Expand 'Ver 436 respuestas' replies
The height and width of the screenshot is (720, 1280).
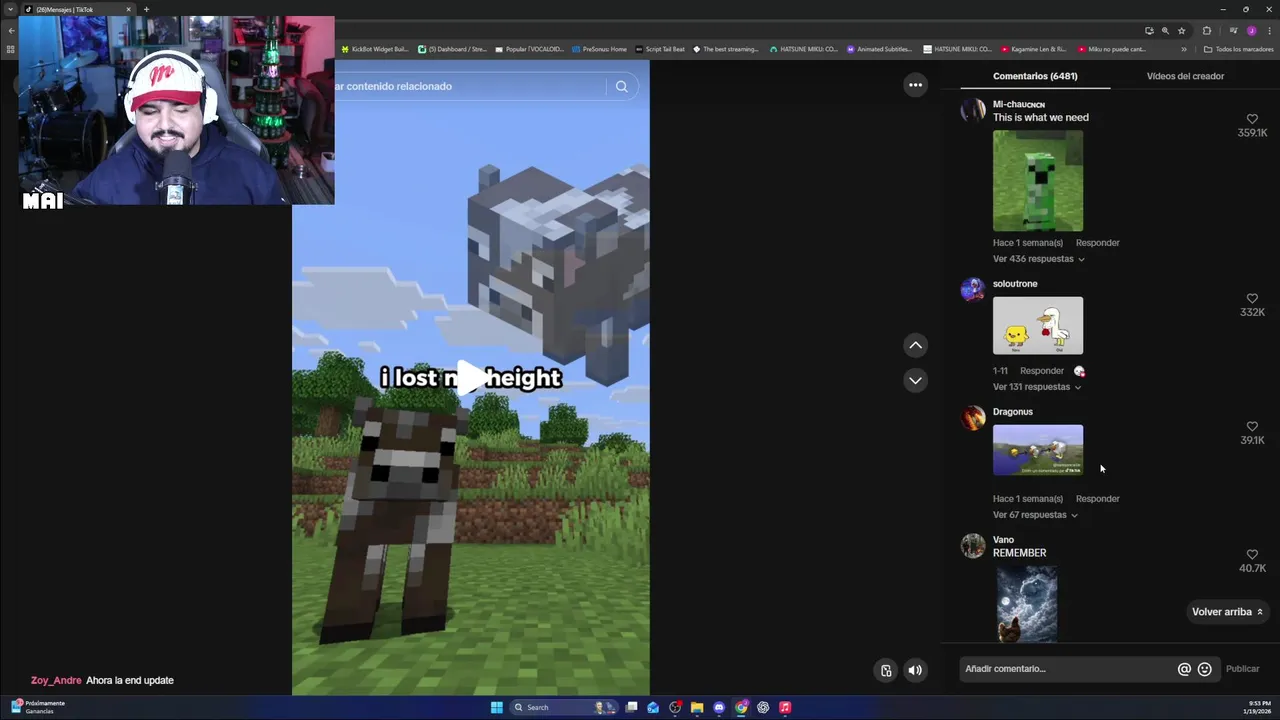click(1038, 259)
